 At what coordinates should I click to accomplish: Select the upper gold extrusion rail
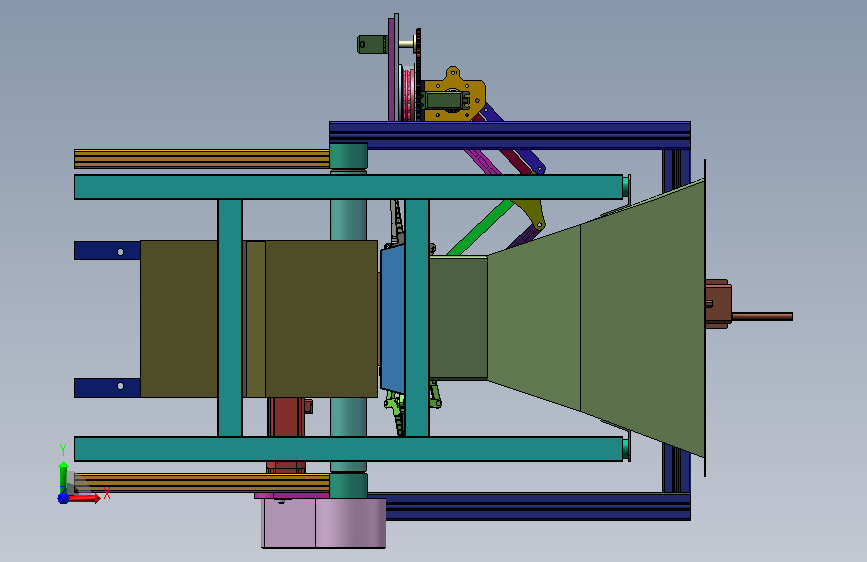(202, 159)
